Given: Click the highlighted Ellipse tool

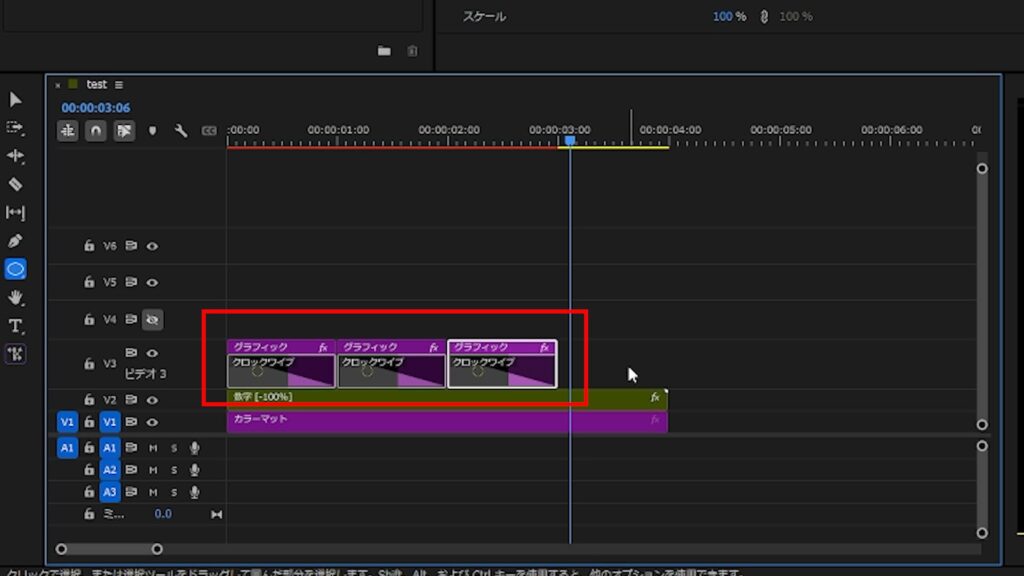Looking at the screenshot, I should tap(15, 269).
